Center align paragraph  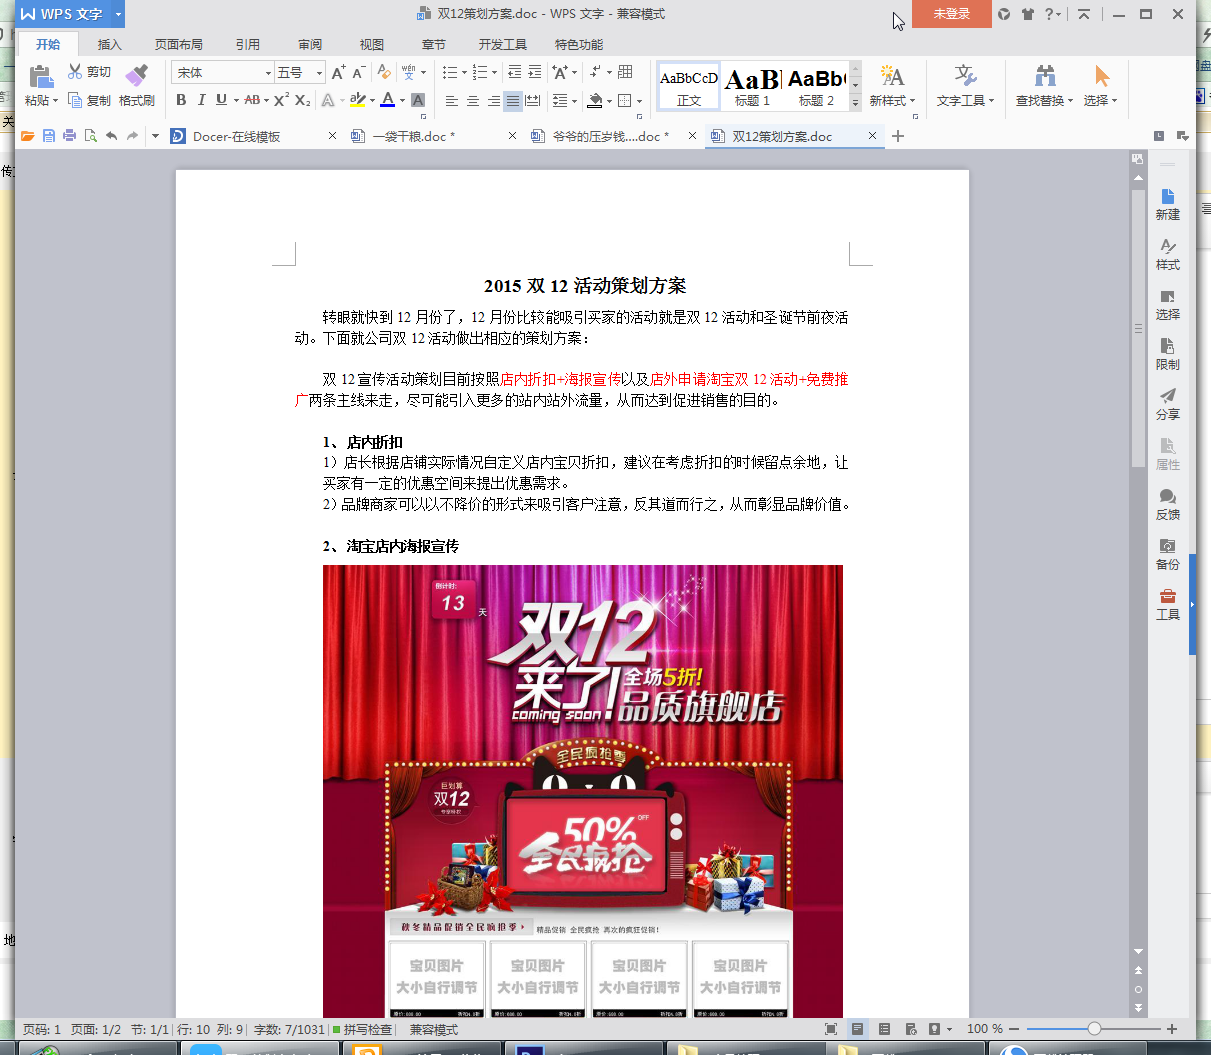472,101
